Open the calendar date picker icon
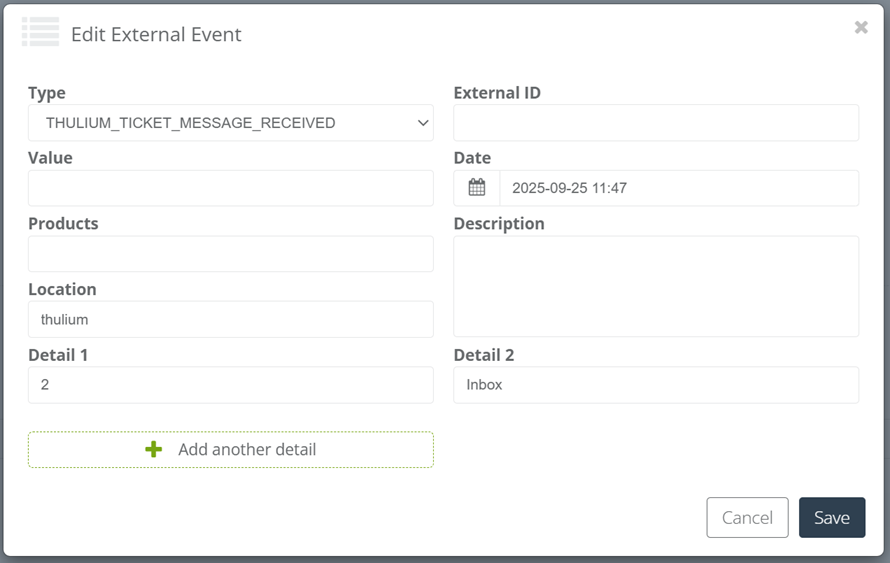890x563 pixels. 477,188
